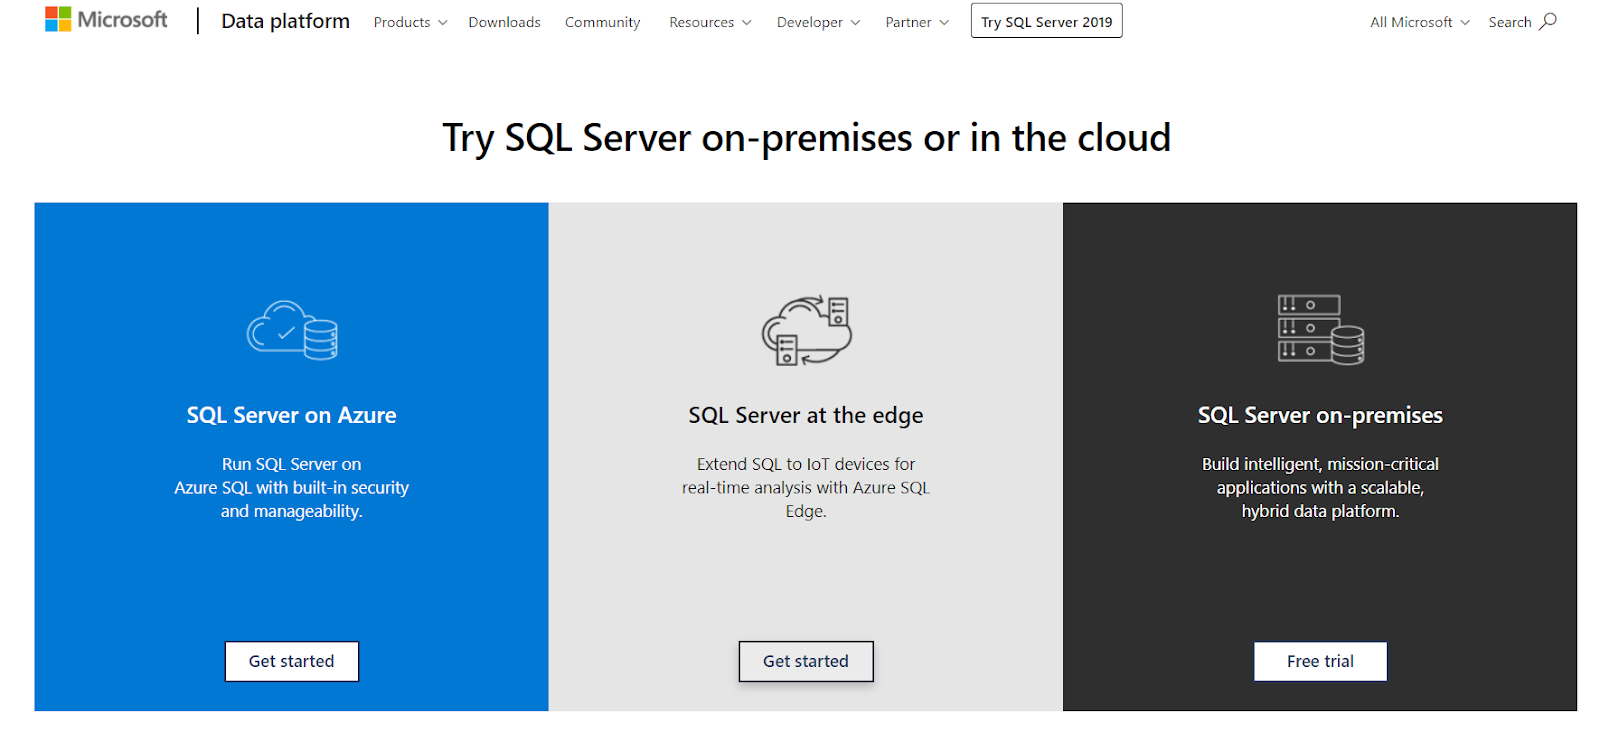The width and height of the screenshot is (1600, 742).
Task: Click the on-premises server rack icon
Action: point(1320,330)
